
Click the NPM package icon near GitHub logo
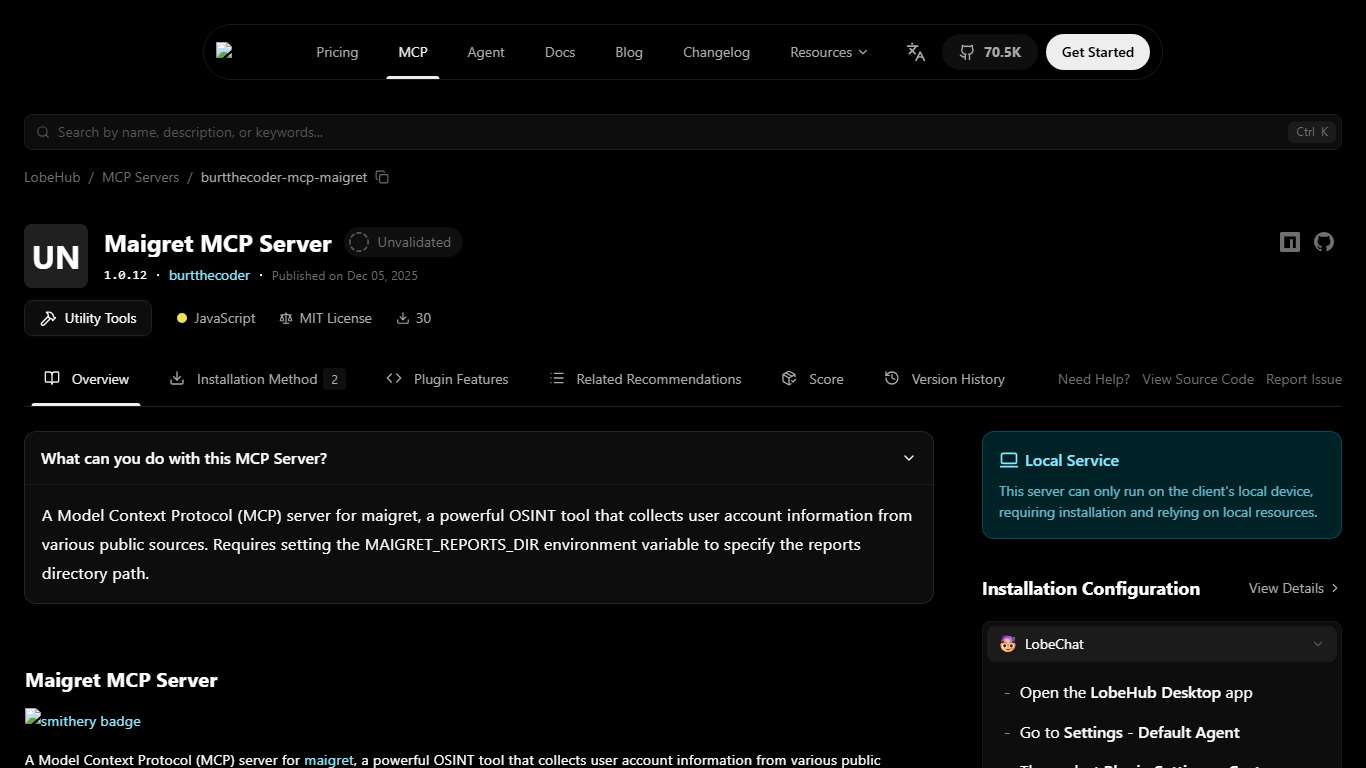(x=1289, y=242)
